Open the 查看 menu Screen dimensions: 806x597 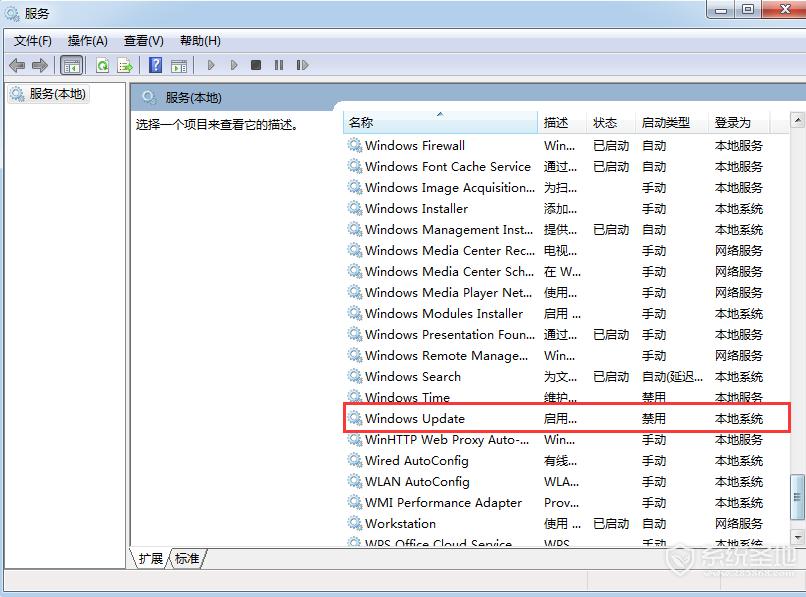click(x=142, y=41)
